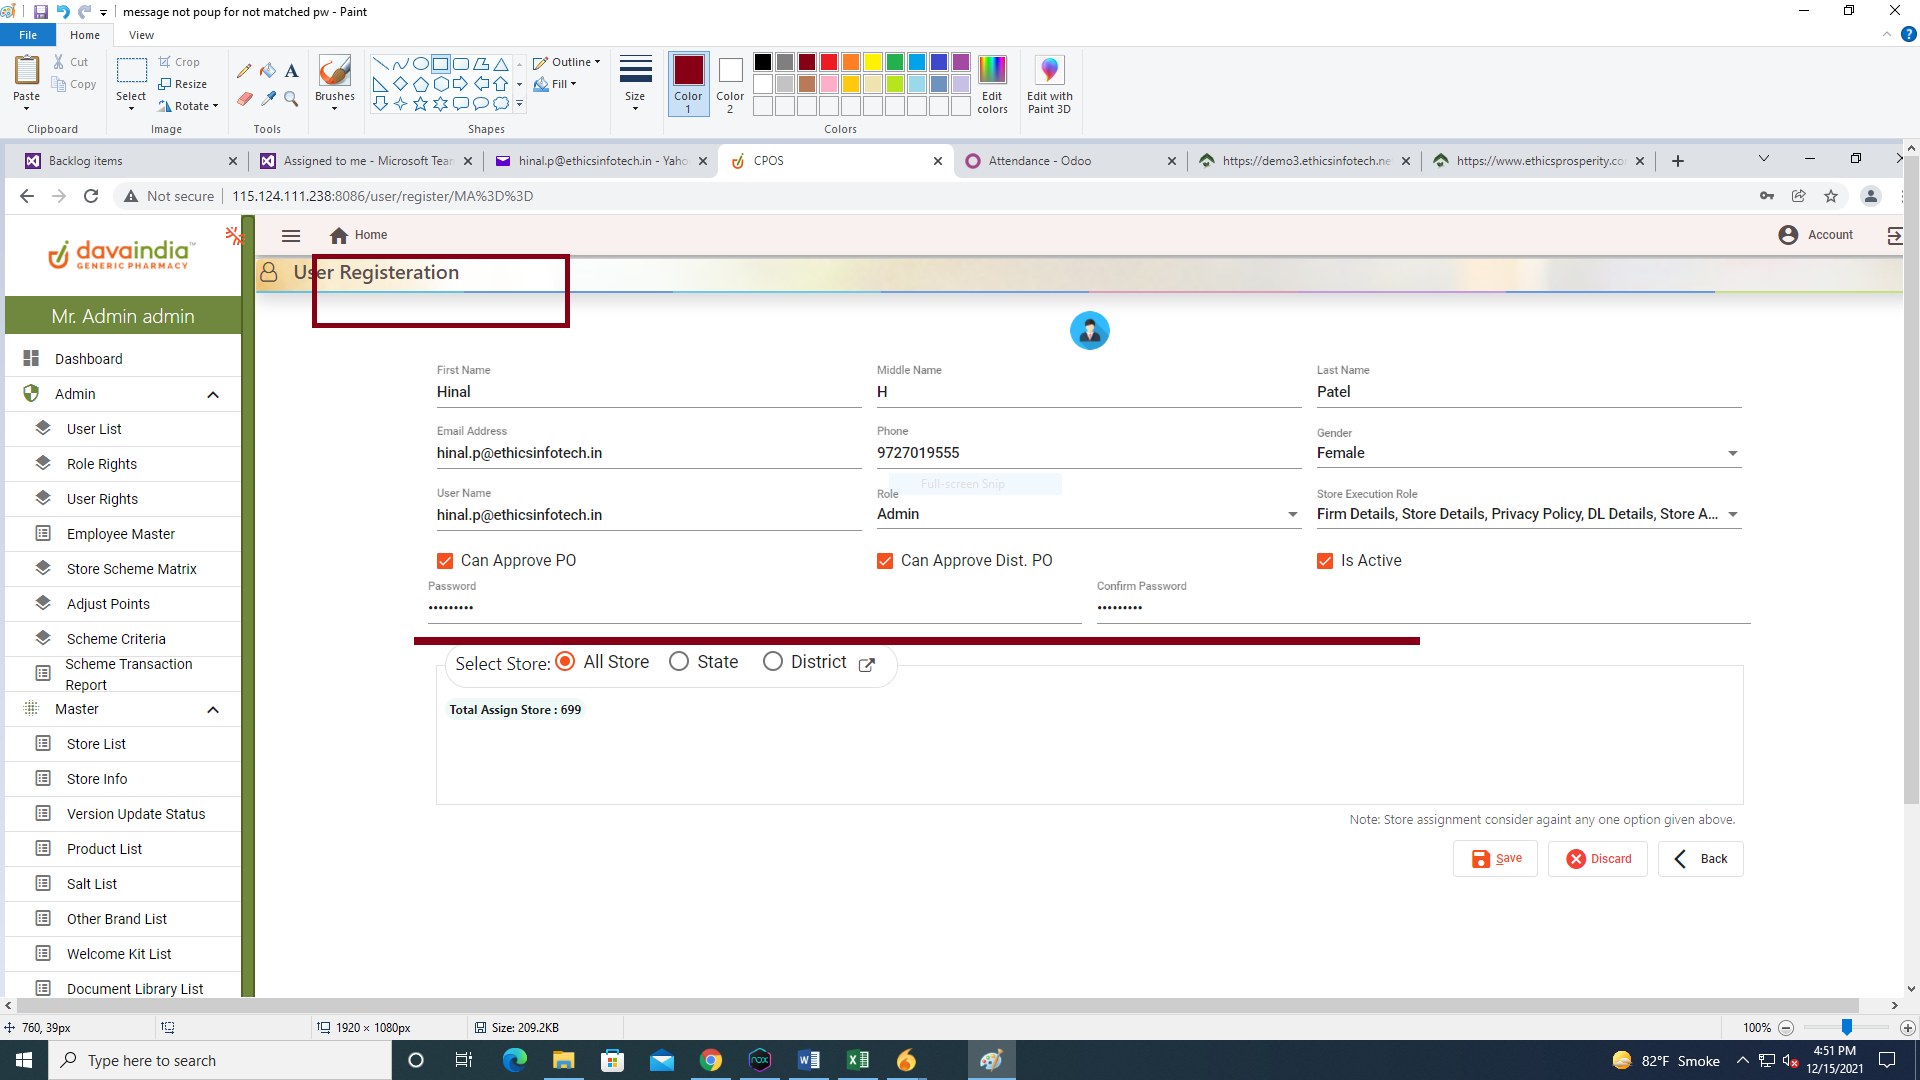Open the File menu in Paint
1920x1080 pixels.
pyautogui.click(x=28, y=35)
